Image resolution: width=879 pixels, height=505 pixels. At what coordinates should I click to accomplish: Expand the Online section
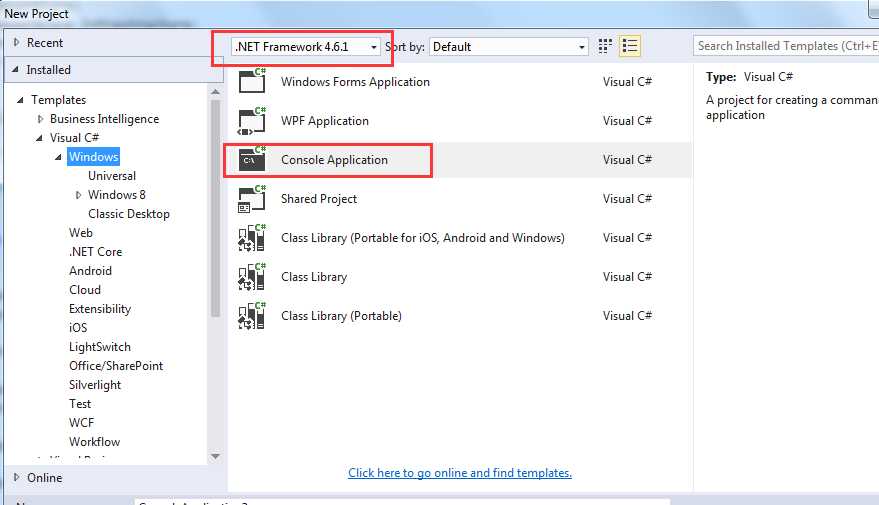pos(16,478)
